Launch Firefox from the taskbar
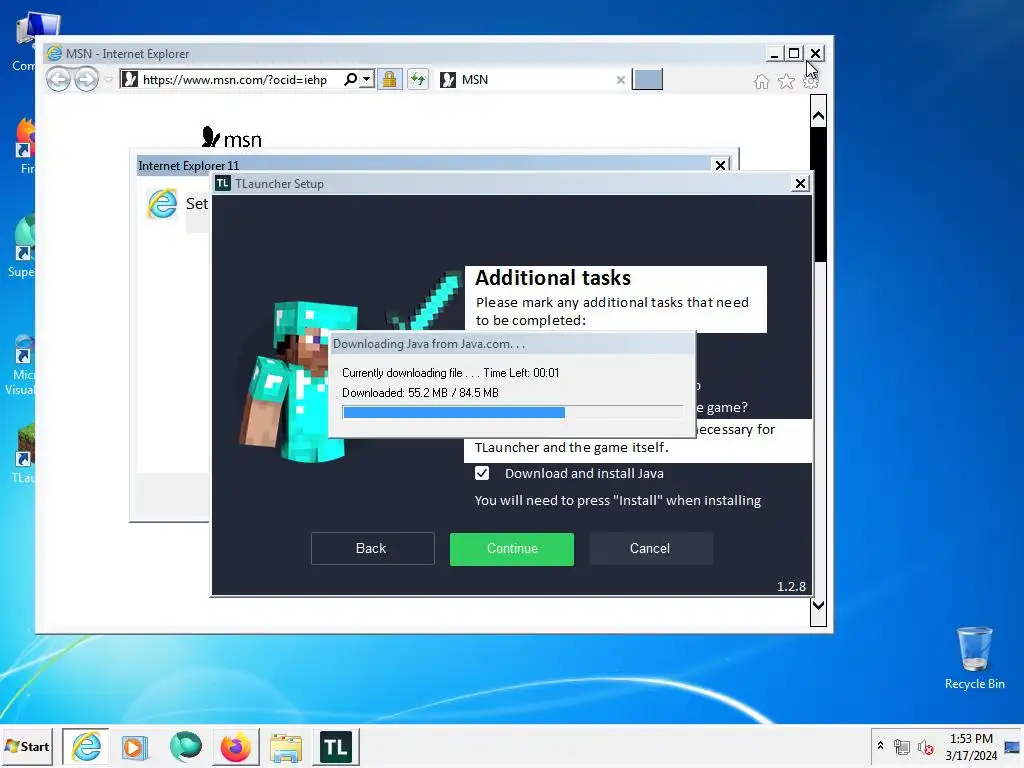 coord(236,746)
